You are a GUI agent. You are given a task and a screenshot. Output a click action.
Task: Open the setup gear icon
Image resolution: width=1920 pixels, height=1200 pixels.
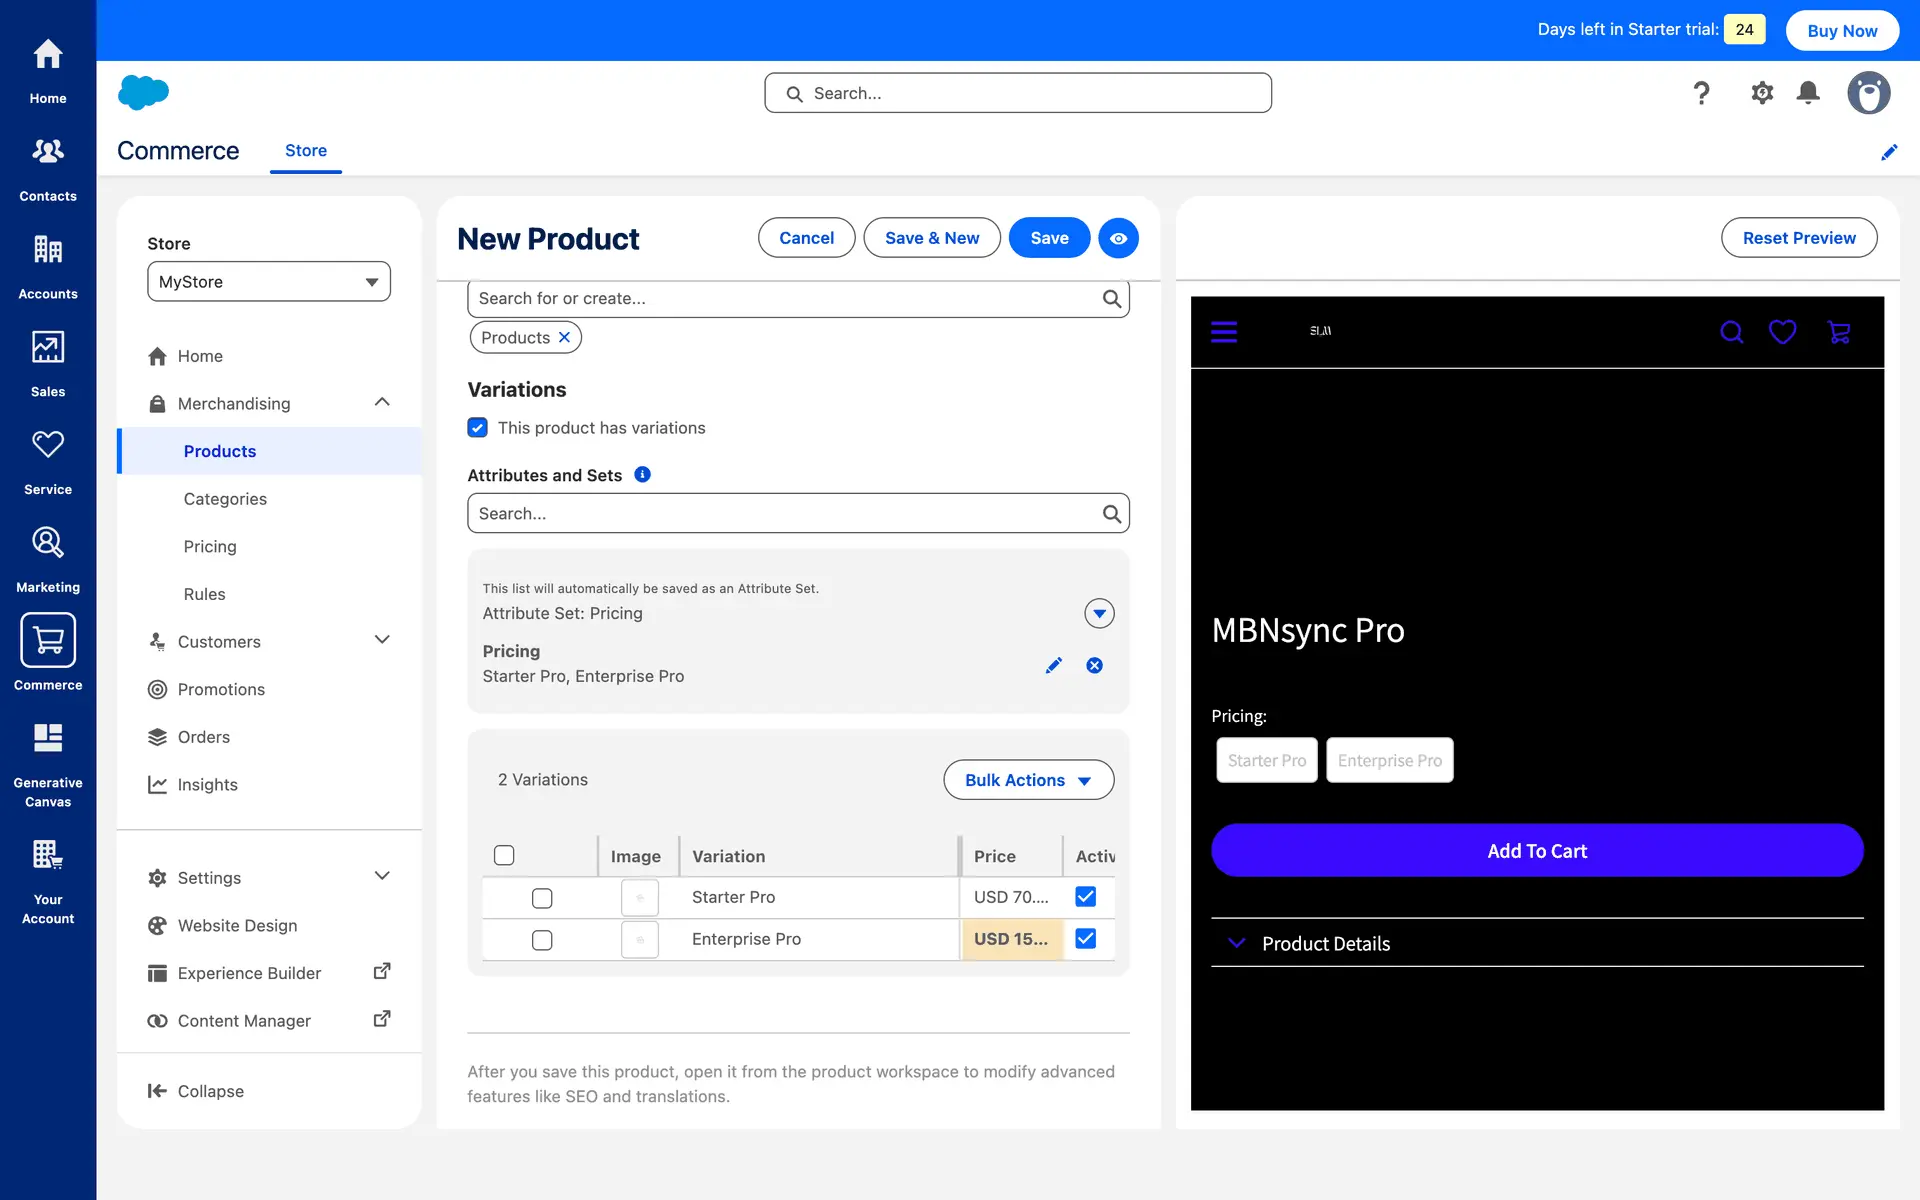[x=1762, y=93]
